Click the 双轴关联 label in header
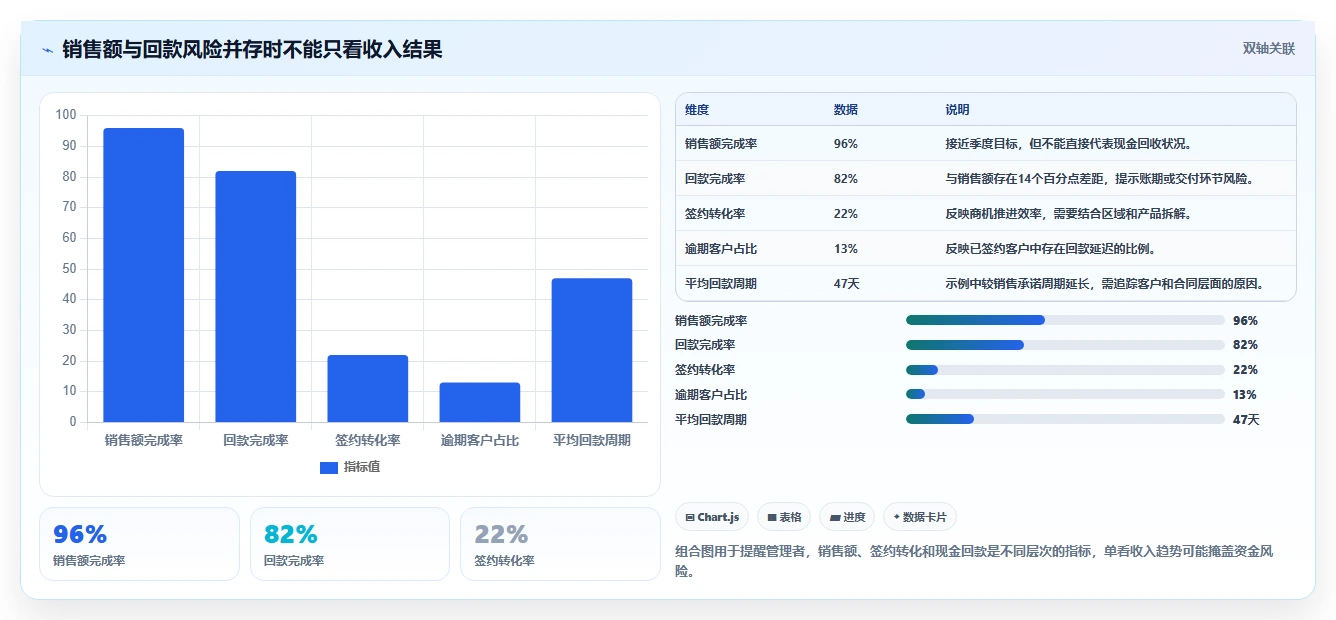Viewport: 1336px width, 620px height. pos(1269,49)
